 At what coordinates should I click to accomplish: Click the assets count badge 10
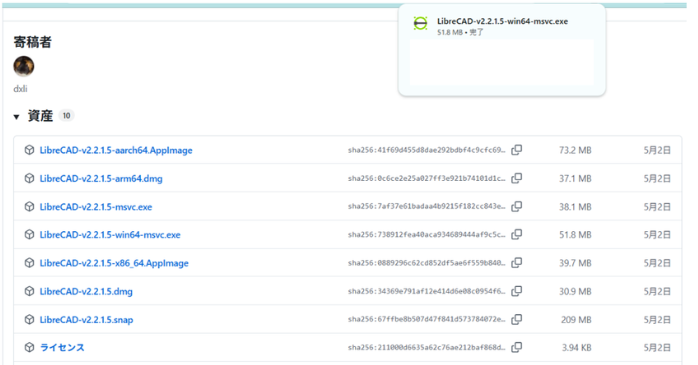tap(66, 116)
